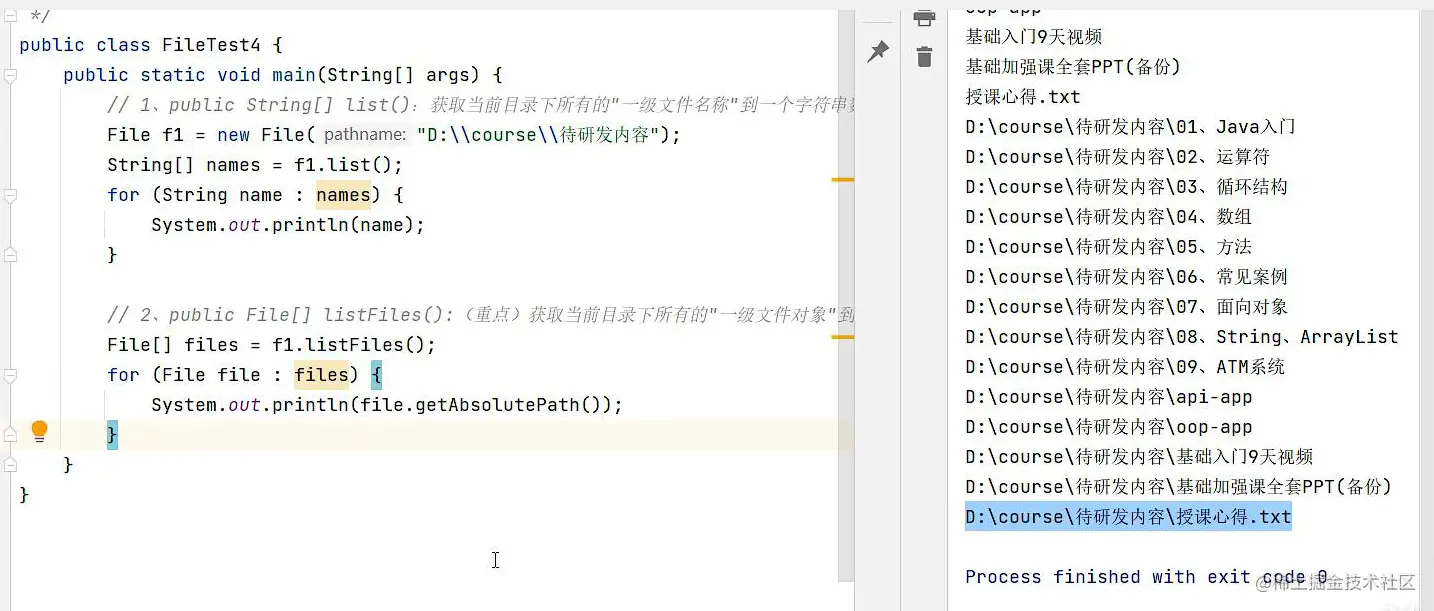The width and height of the screenshot is (1434, 611).
Task: Click console output '...\api-app'
Action: (1109, 397)
